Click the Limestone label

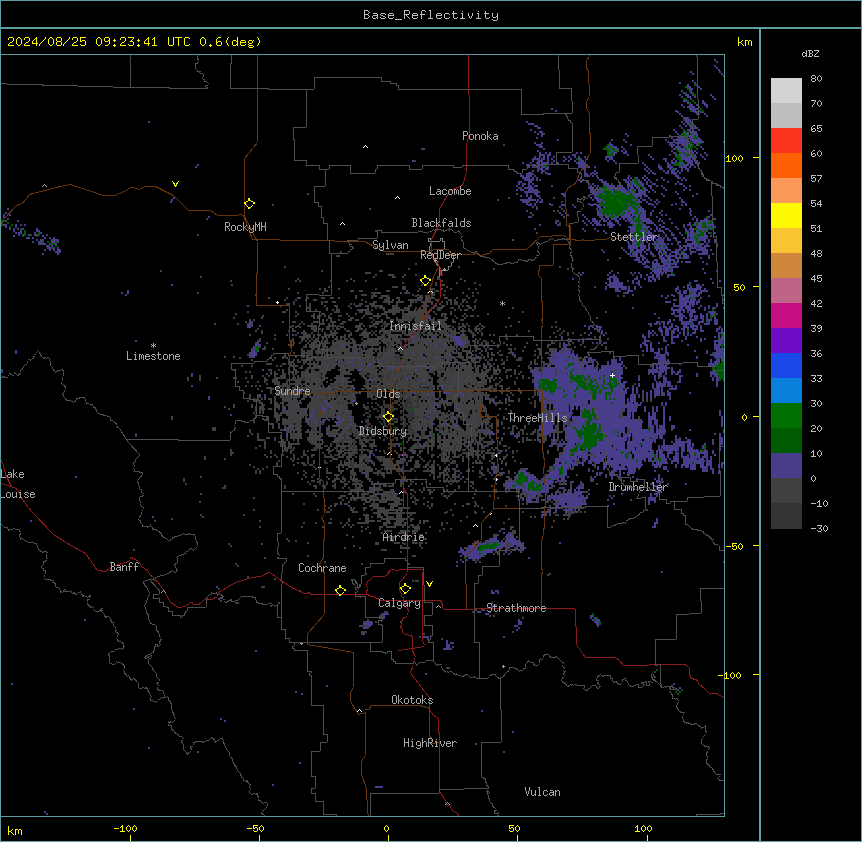153,356
